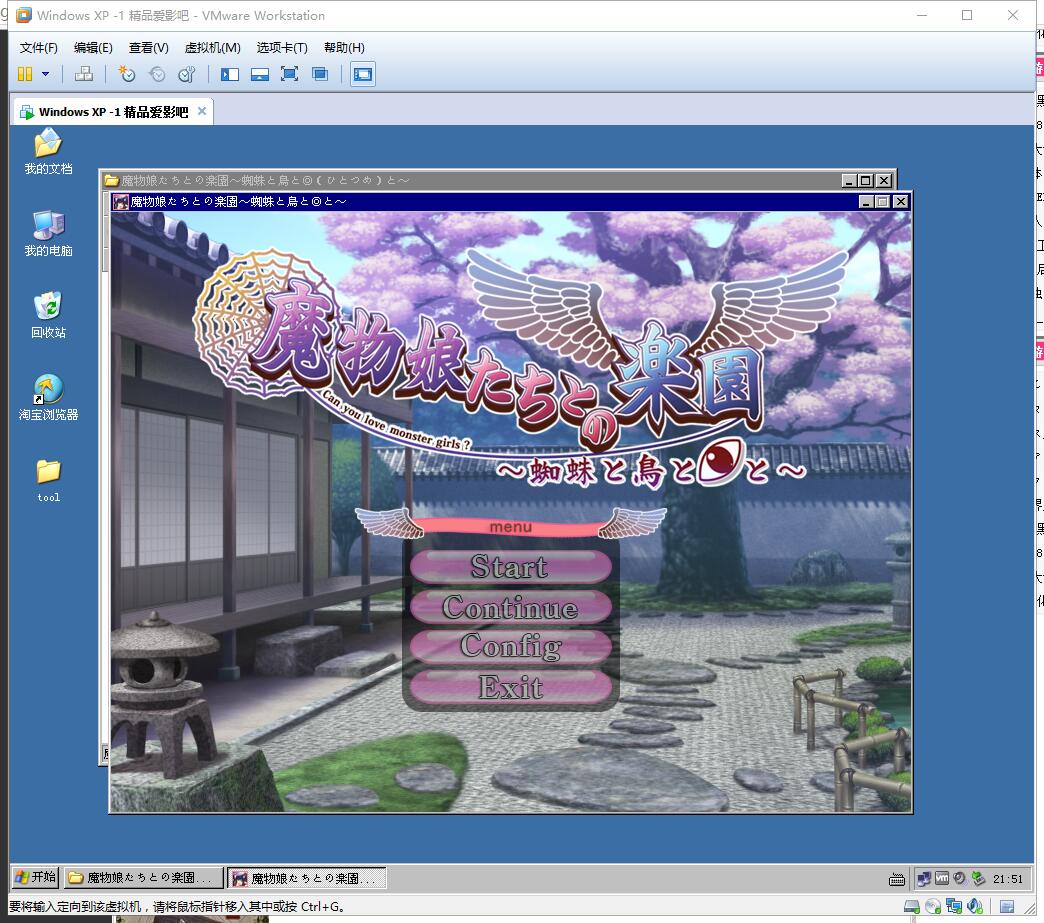Switch to Unity mode icon
This screenshot has width=1044, height=923.
(x=320, y=74)
